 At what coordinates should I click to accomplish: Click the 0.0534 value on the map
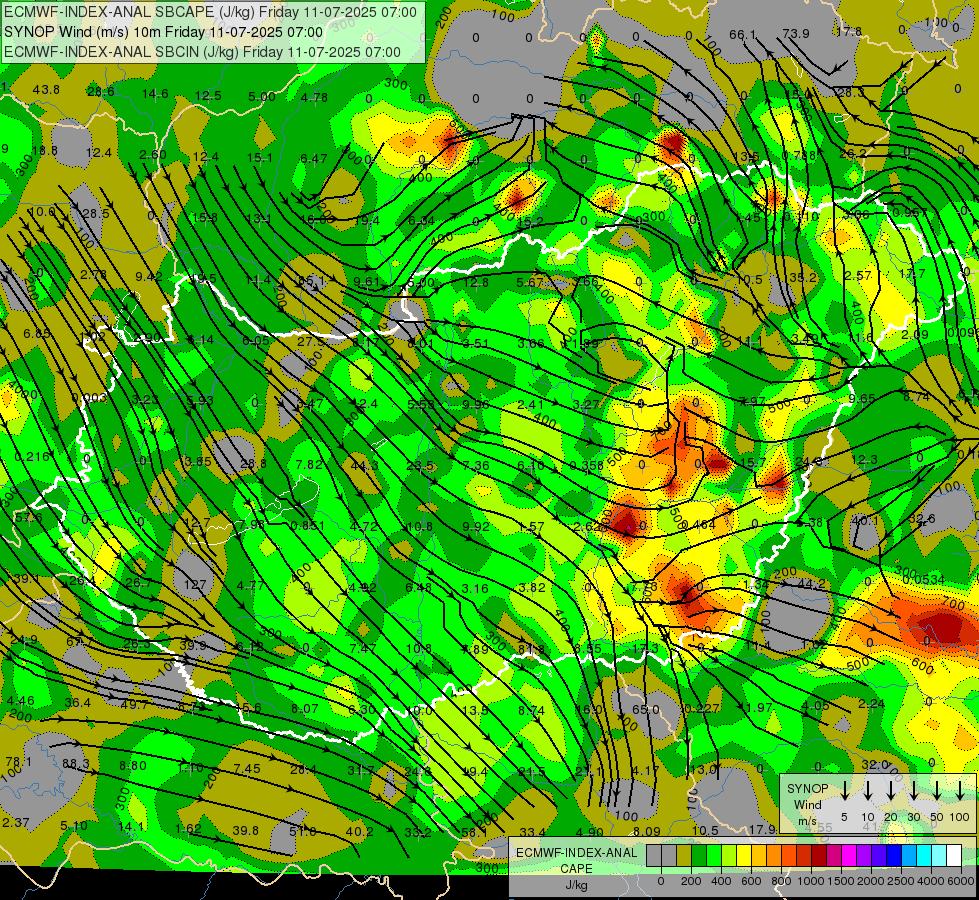pos(925,580)
